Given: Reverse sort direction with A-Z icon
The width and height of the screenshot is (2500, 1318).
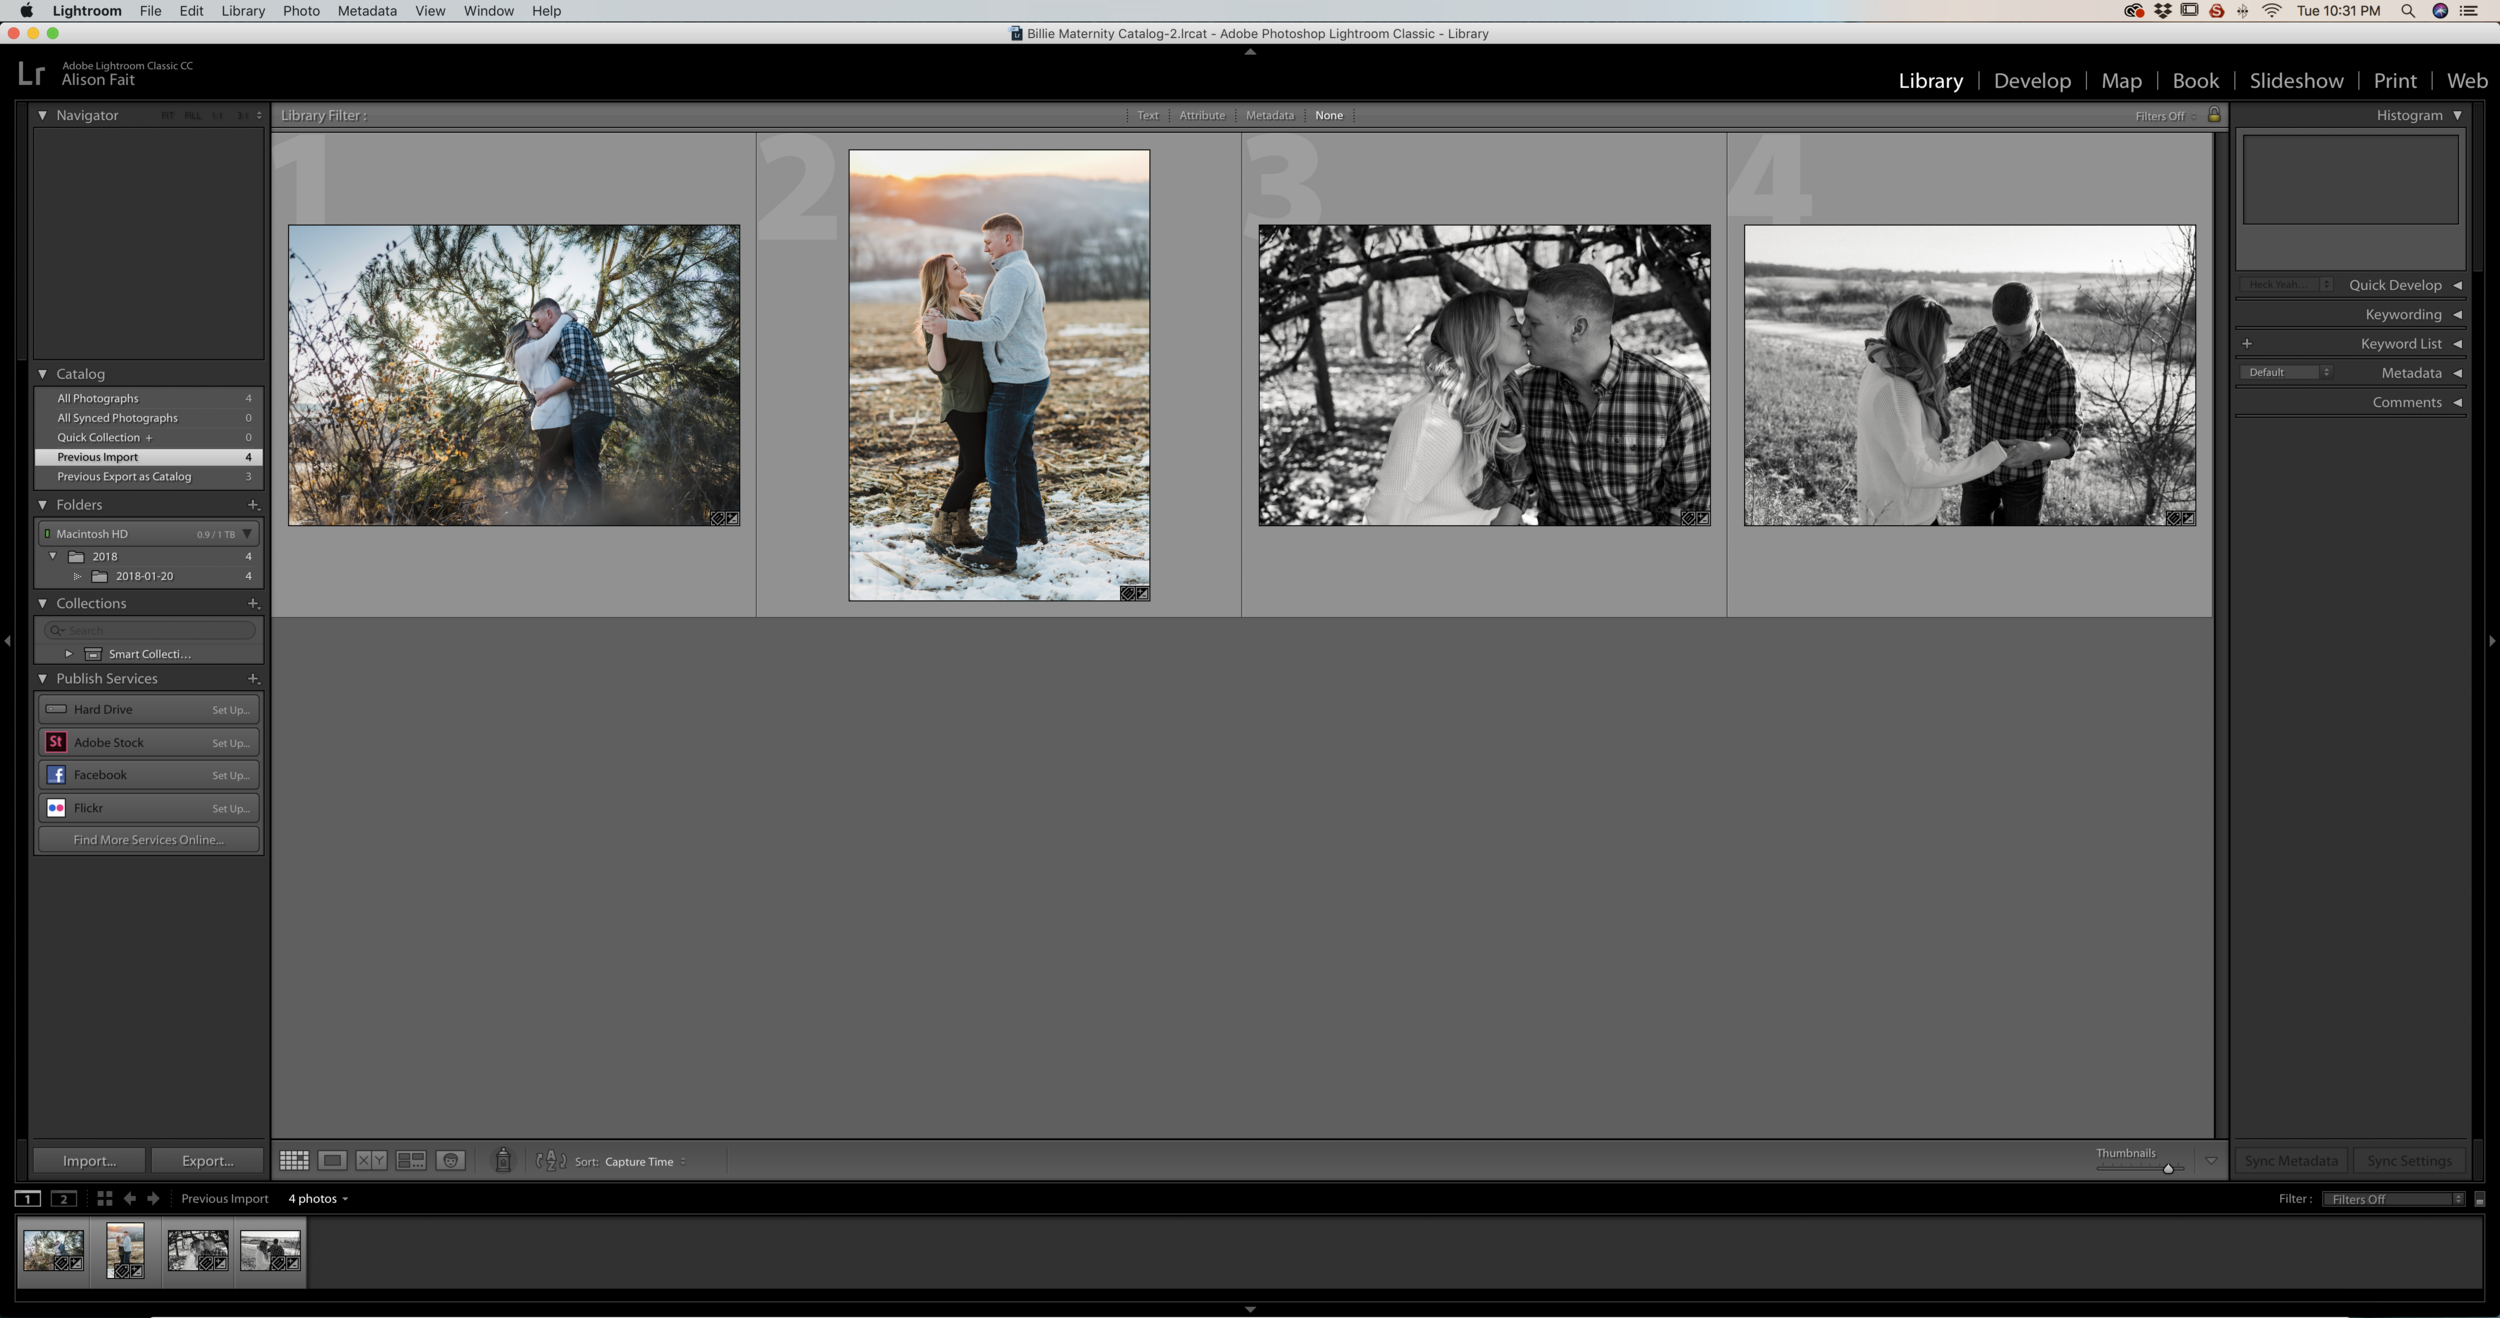Looking at the screenshot, I should pos(550,1160).
